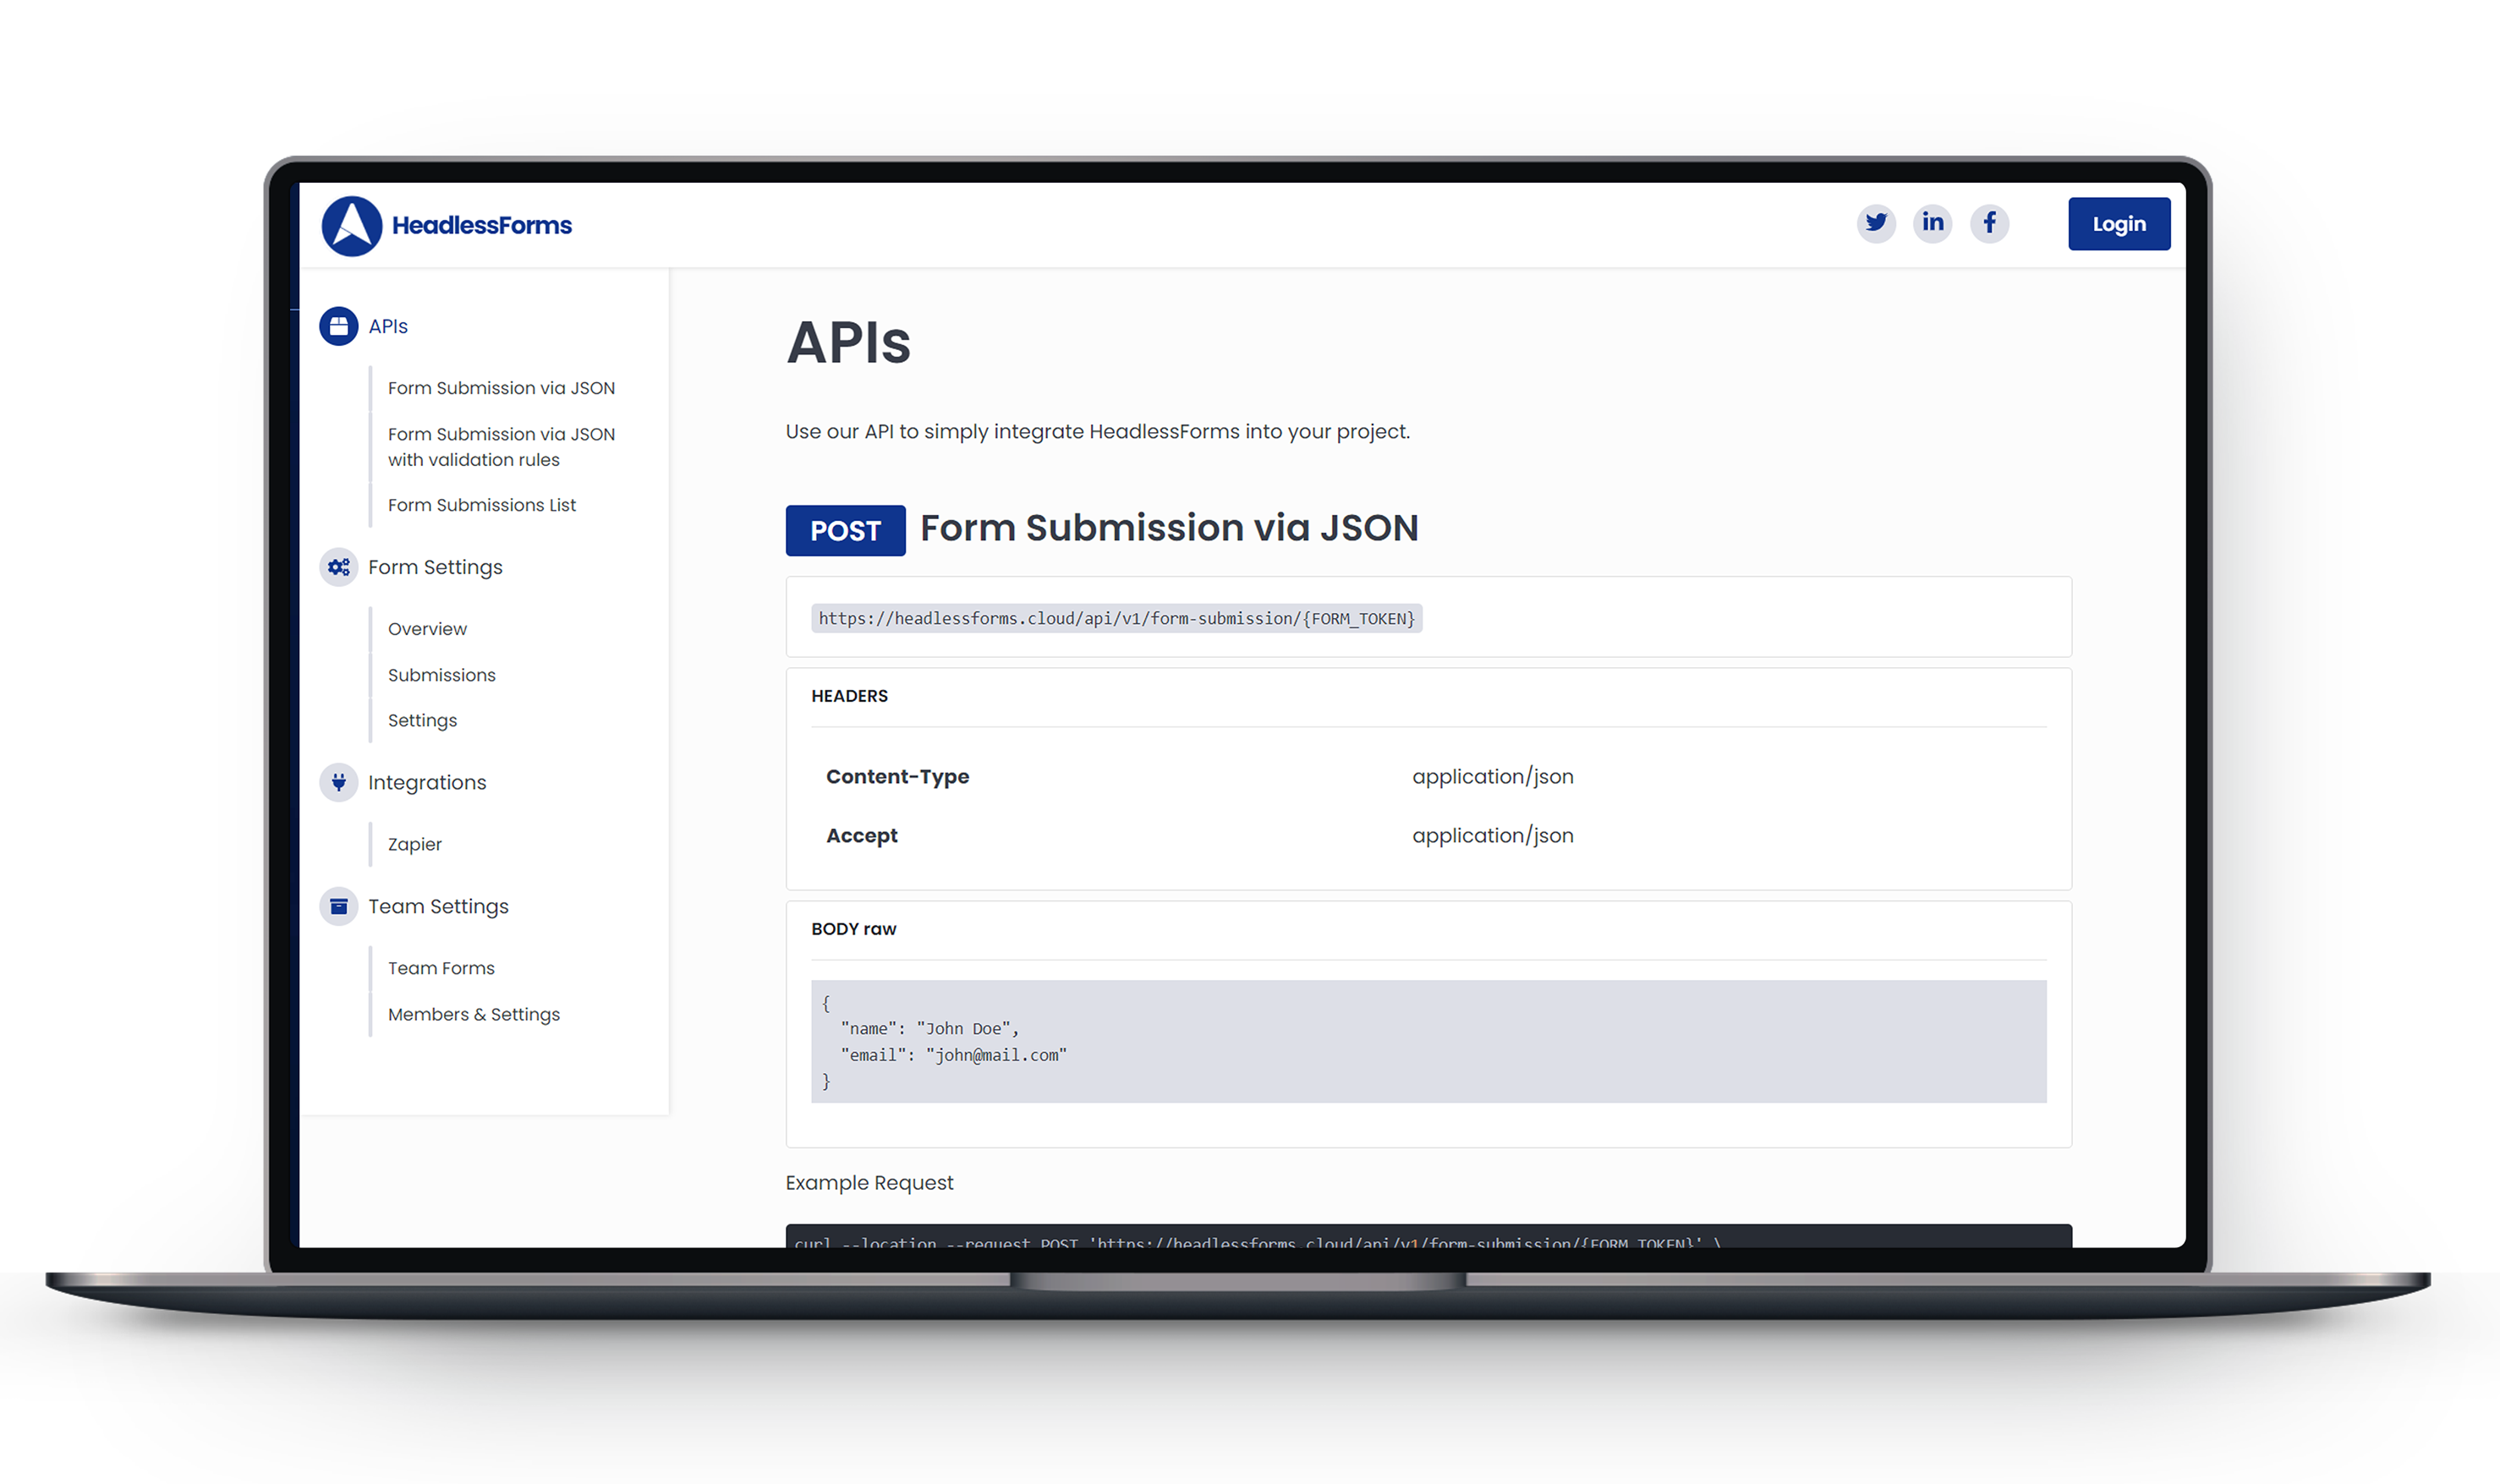The width and height of the screenshot is (2500, 1484).
Task: Click the APIs section icon
Action: [338, 326]
